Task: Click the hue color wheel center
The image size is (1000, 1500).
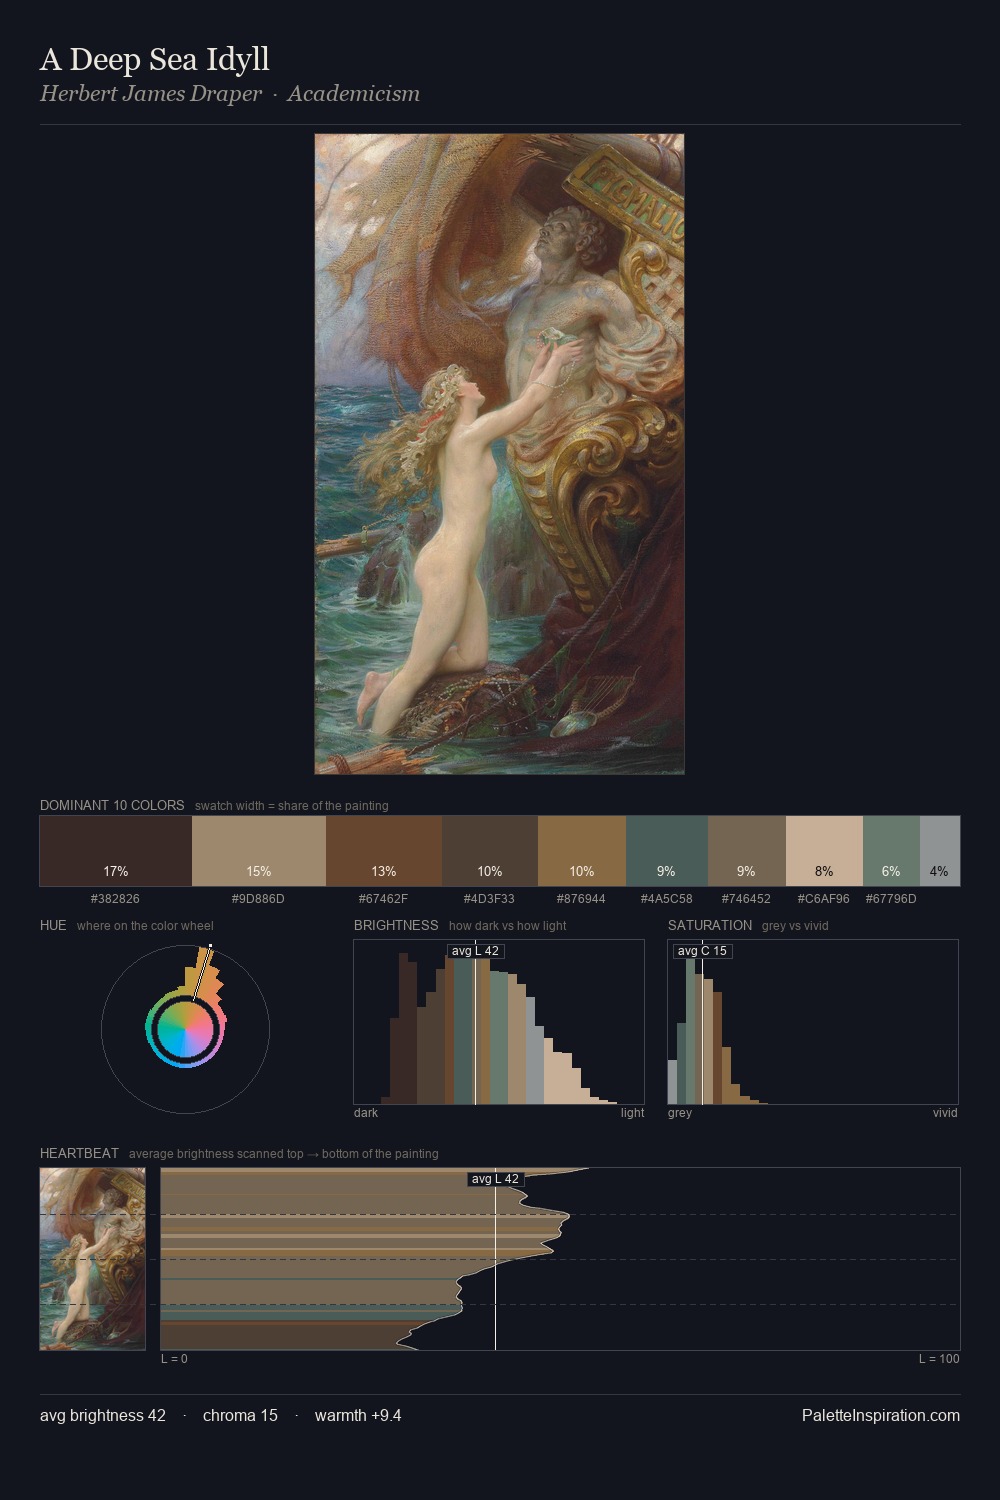Action: point(185,1029)
